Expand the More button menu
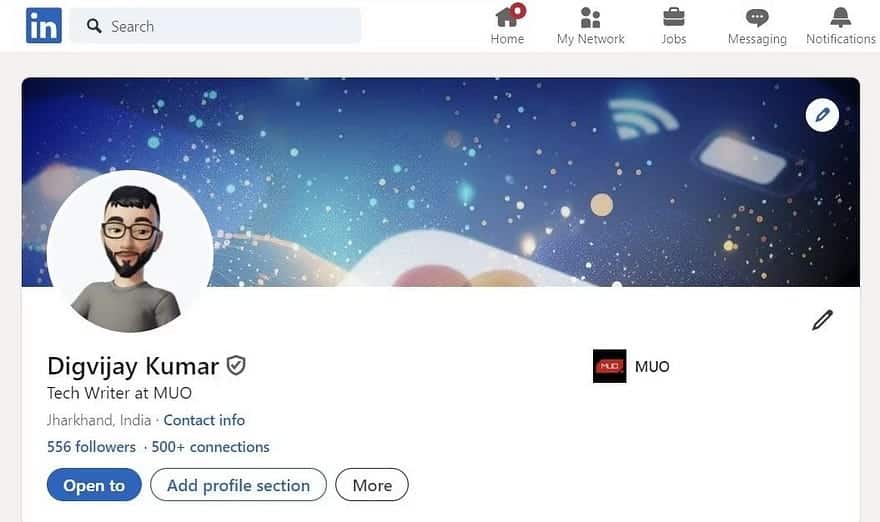 pos(372,485)
